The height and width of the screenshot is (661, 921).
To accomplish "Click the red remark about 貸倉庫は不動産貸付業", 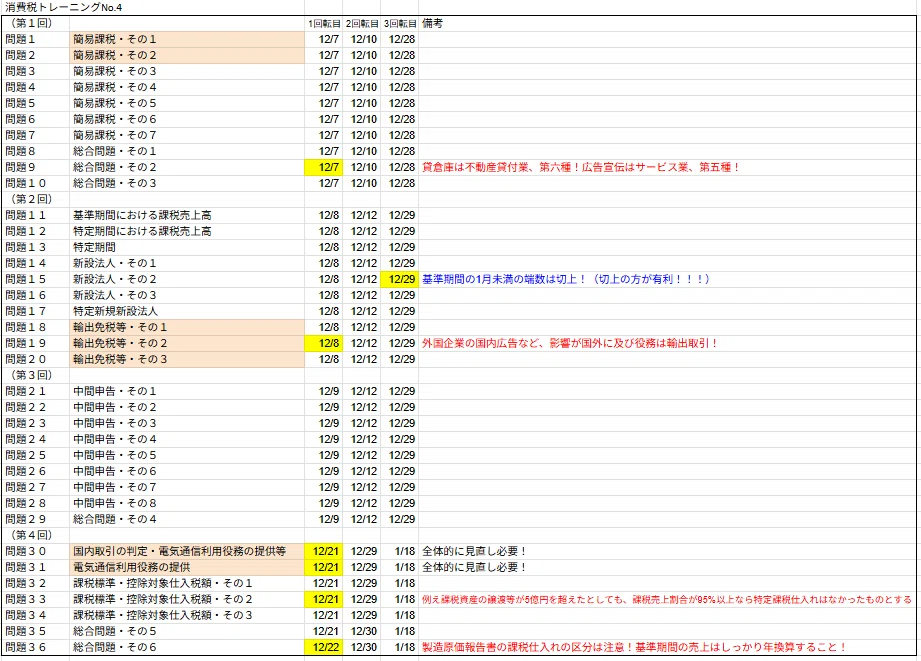I will click(580, 167).
